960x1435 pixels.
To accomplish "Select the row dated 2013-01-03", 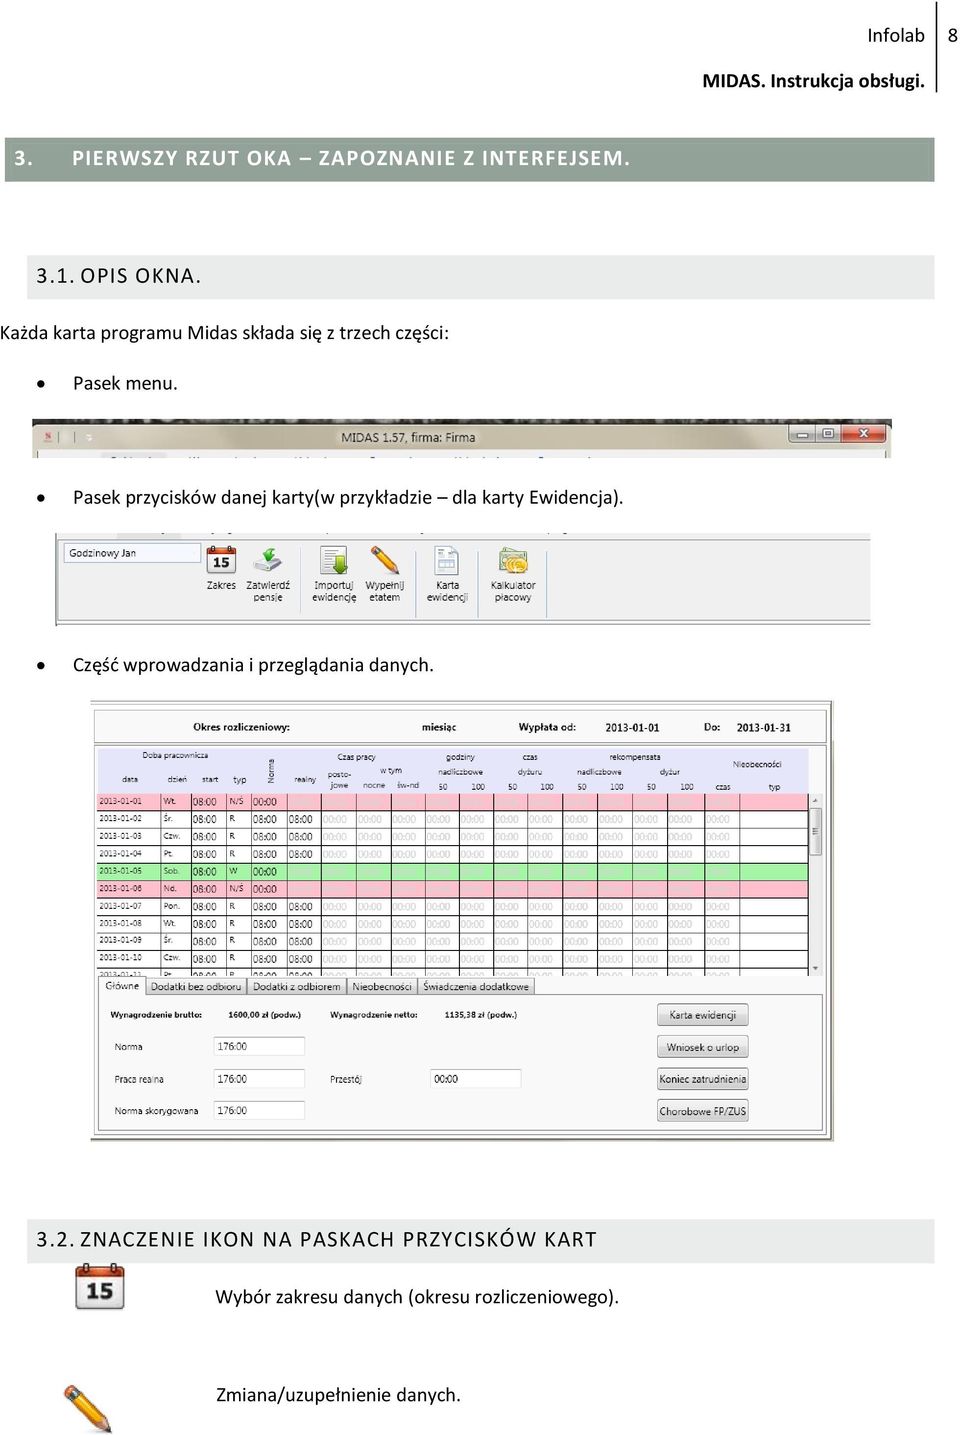I will point(452,837).
